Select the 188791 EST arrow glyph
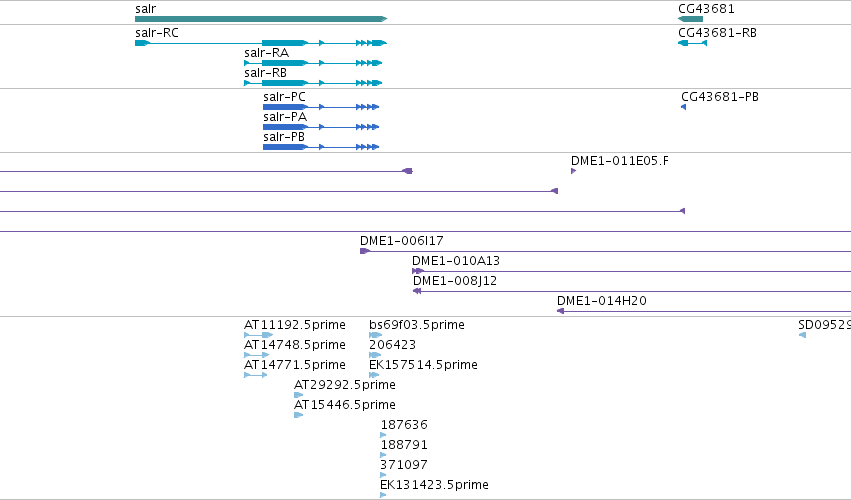This screenshot has width=851, height=500. pyautogui.click(x=383, y=455)
